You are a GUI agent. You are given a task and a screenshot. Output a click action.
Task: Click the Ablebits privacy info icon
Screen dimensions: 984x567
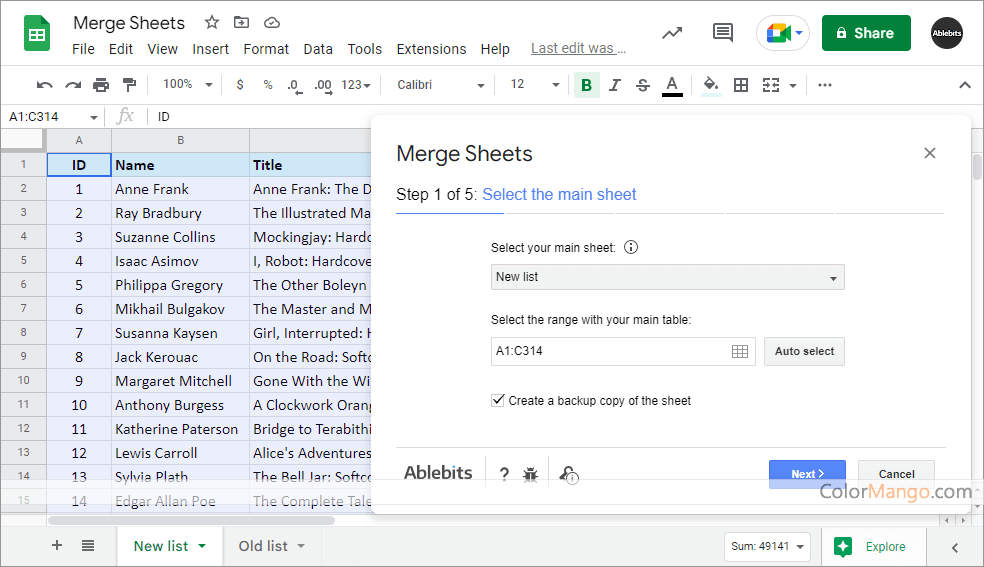pyautogui.click(x=569, y=475)
